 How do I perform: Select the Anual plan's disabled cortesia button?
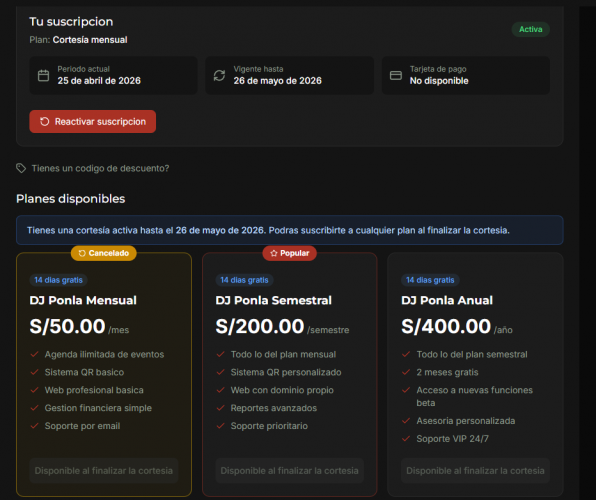click(x=475, y=471)
